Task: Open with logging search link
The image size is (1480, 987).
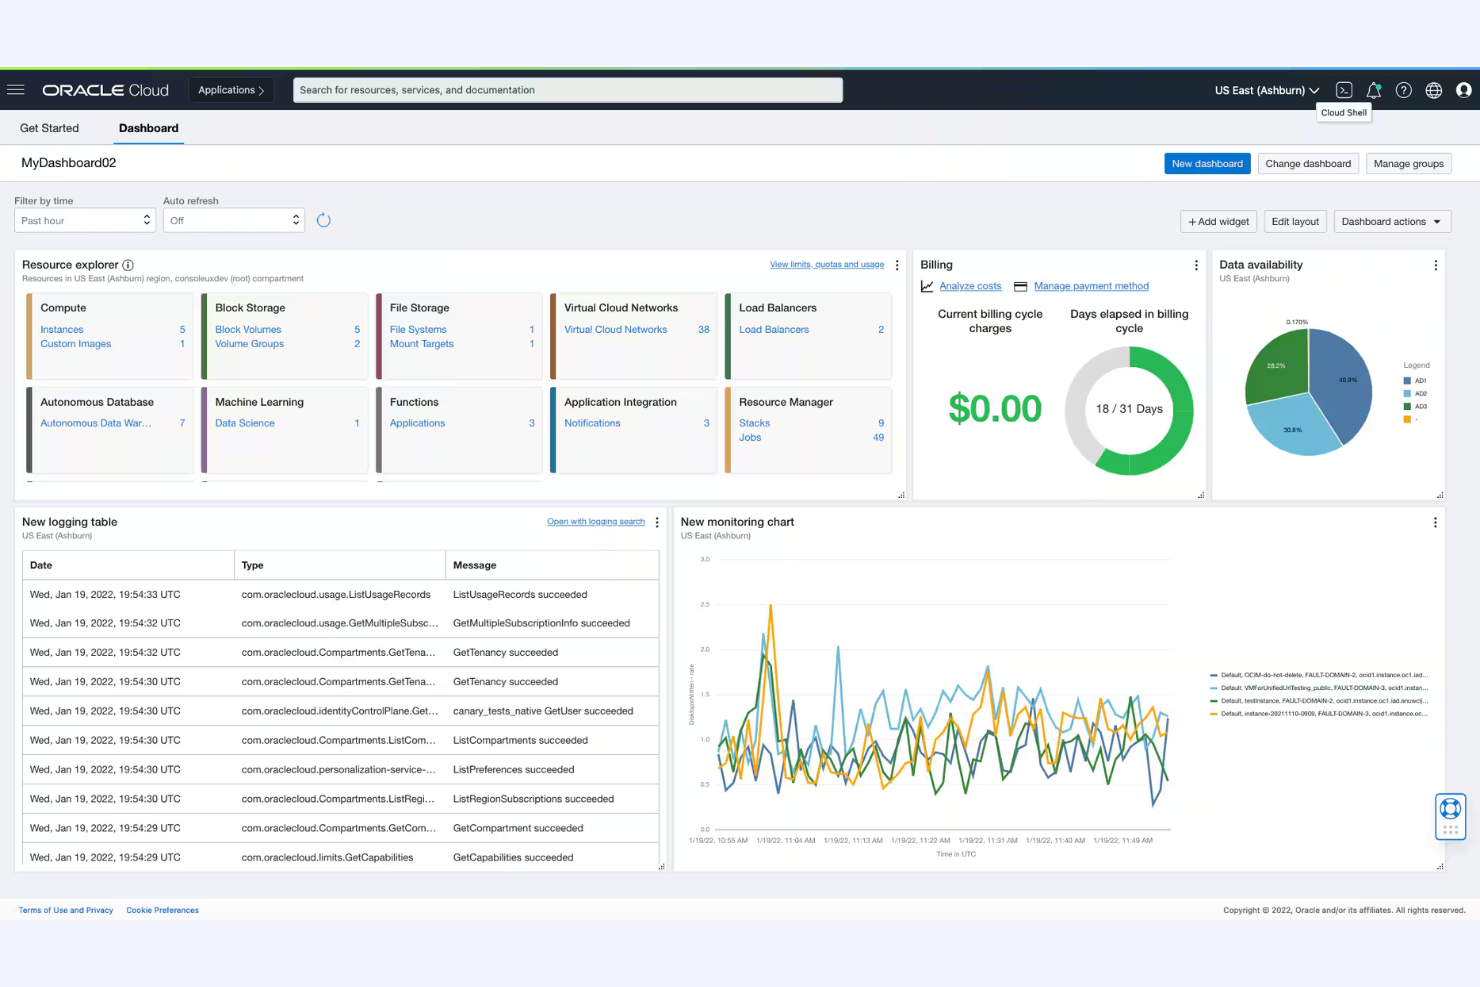Action: (596, 522)
